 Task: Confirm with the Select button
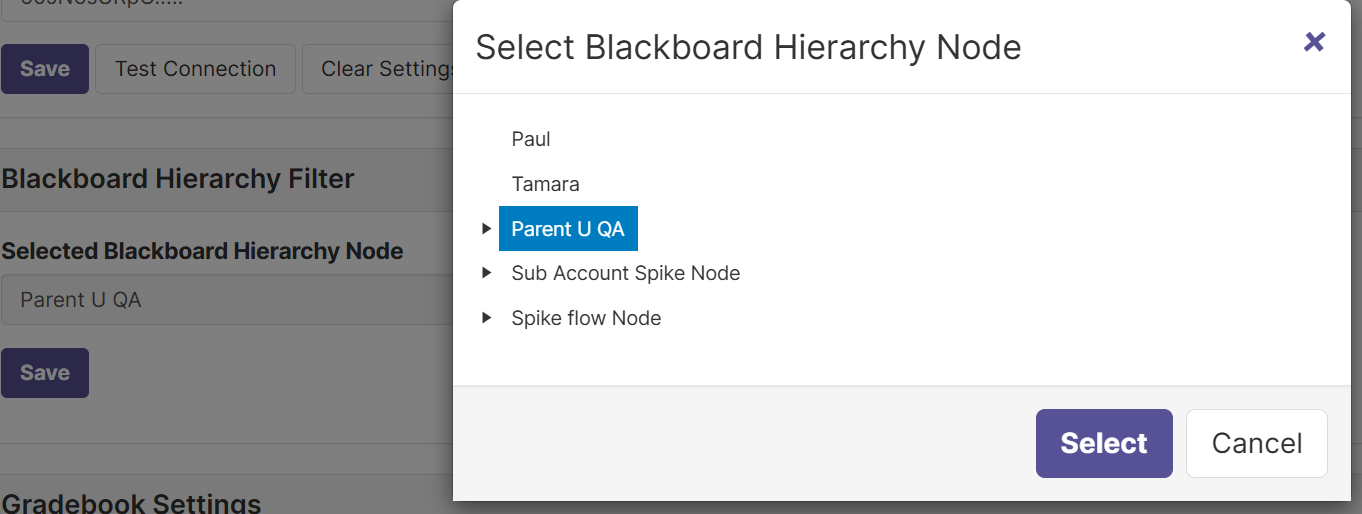pos(1104,443)
